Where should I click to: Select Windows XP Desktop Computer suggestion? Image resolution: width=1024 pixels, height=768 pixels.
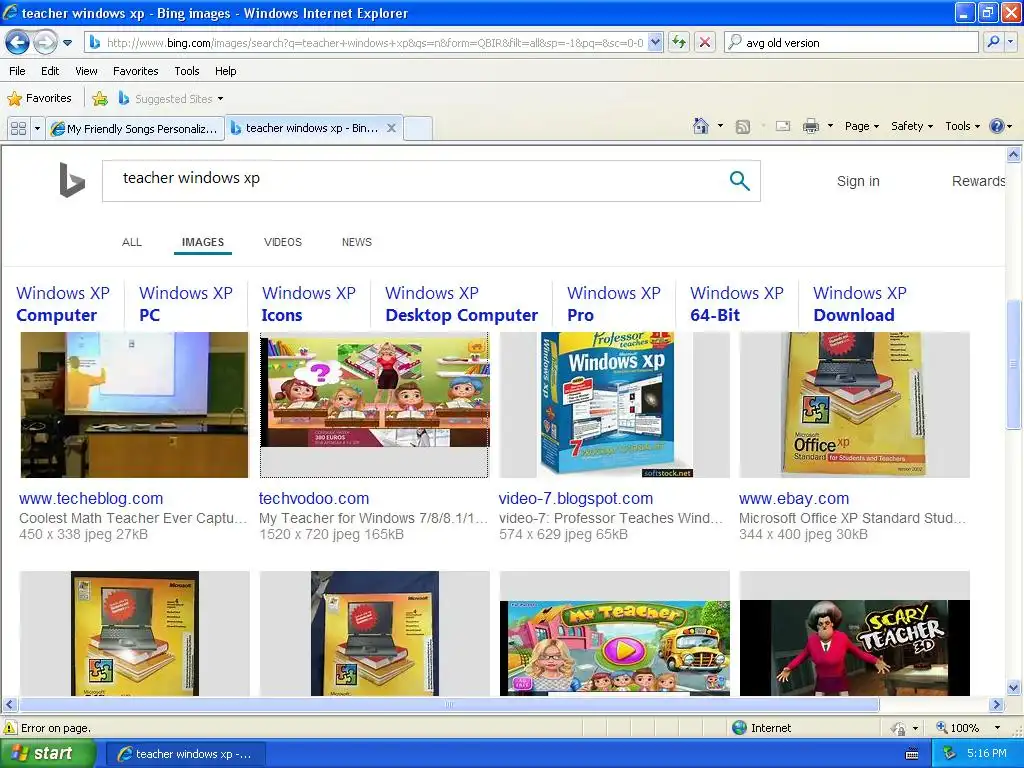pyautogui.click(x=461, y=304)
